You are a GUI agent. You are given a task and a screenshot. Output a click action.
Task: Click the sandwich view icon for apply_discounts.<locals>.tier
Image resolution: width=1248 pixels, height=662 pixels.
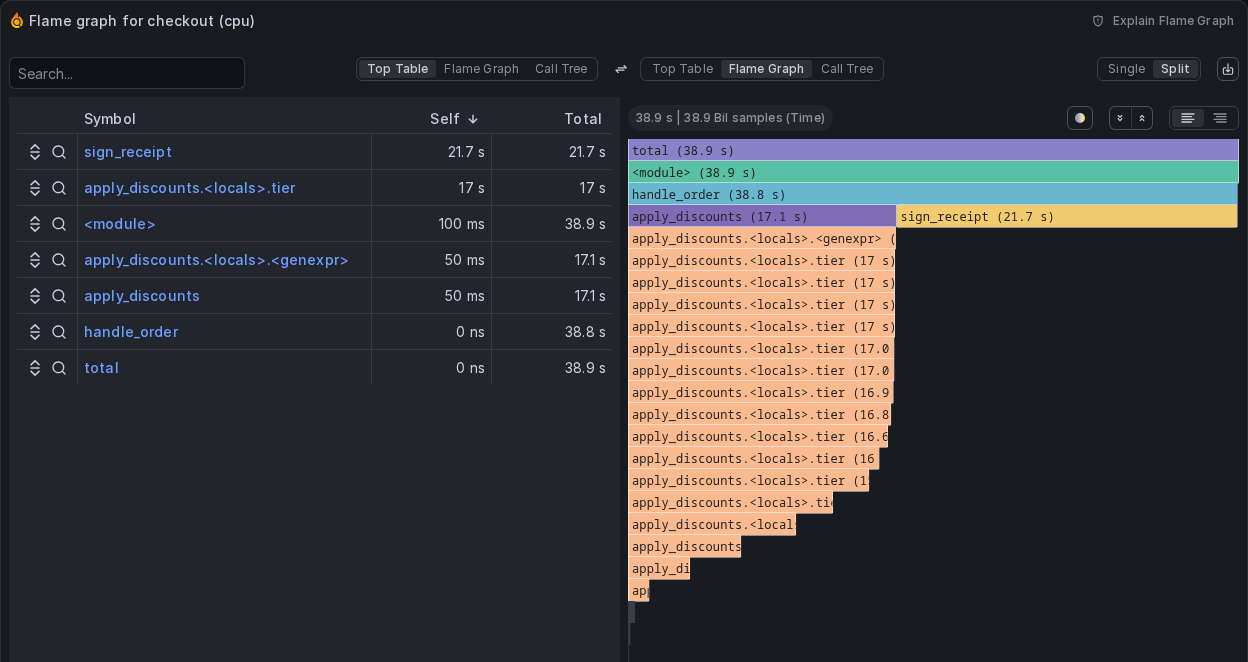(x=35, y=188)
